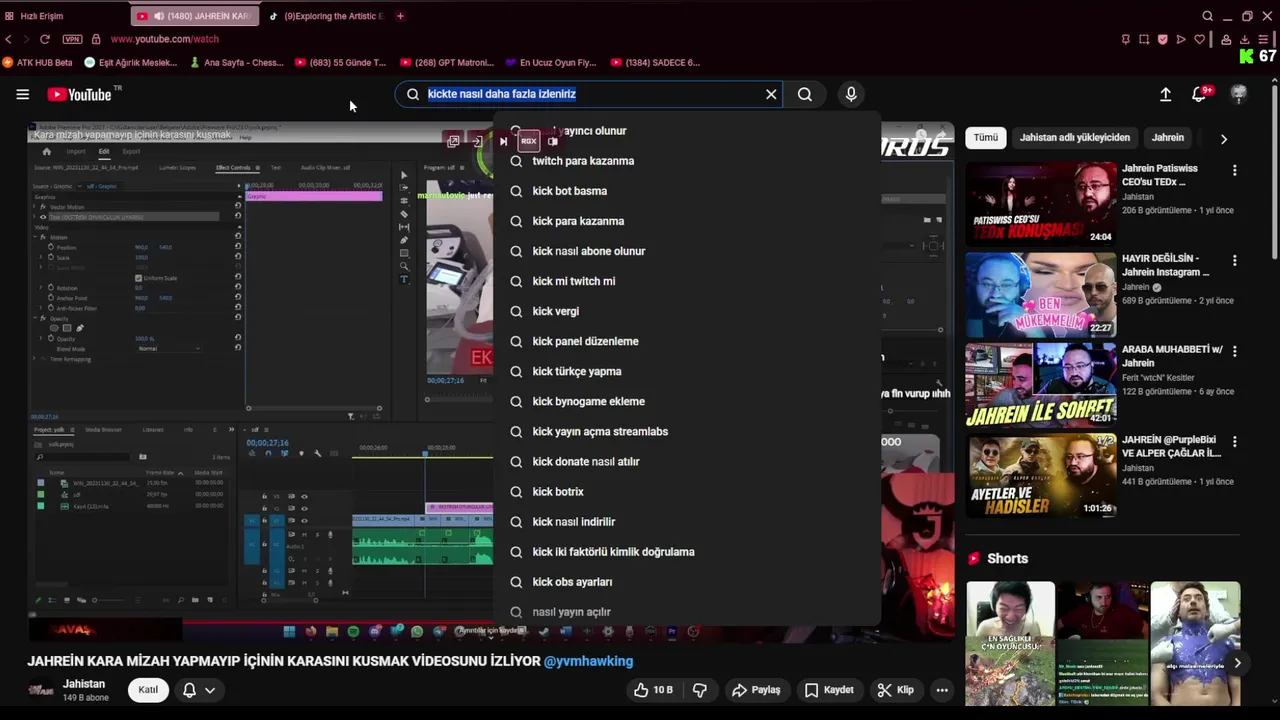Select suggestion 'kick vergi'
1280x720 pixels.
coord(687,311)
